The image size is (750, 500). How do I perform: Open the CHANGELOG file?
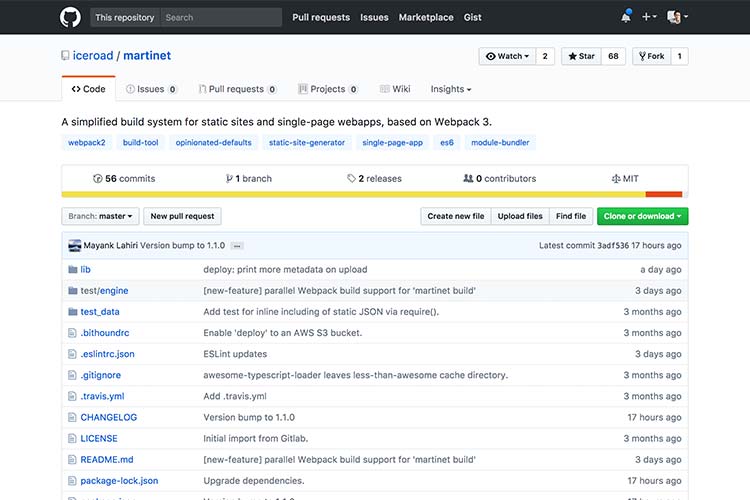tap(109, 417)
